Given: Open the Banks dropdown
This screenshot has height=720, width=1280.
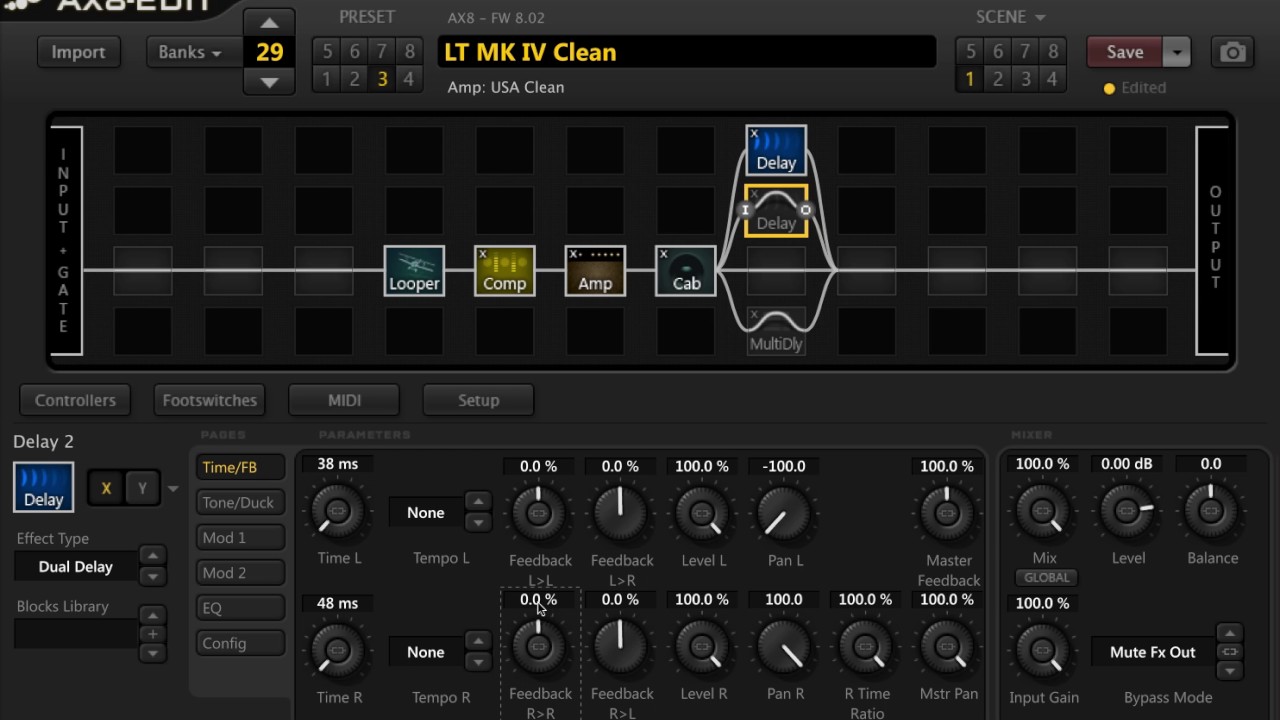Looking at the screenshot, I should (195, 52).
